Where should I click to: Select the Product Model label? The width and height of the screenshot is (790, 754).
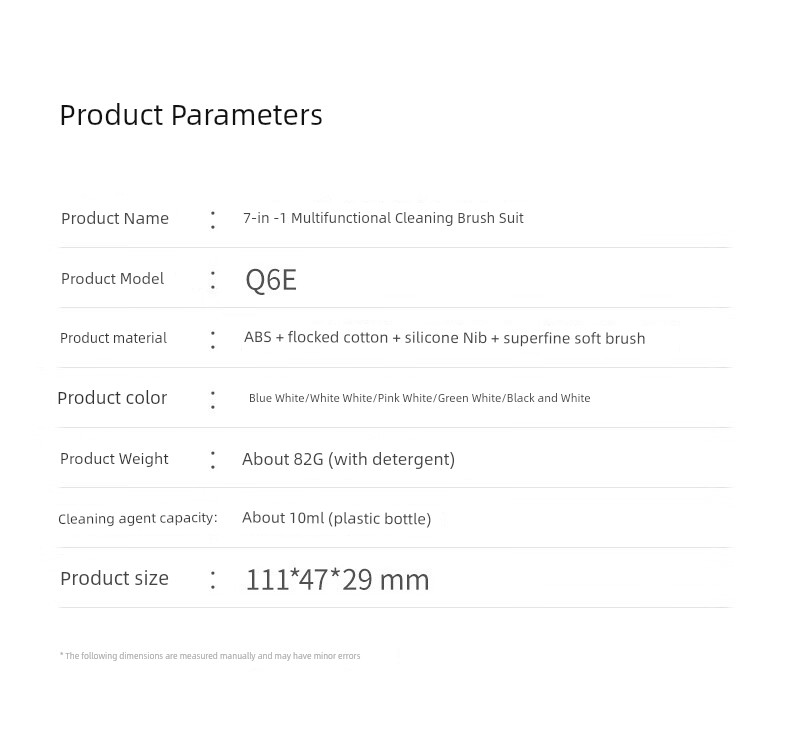point(112,279)
